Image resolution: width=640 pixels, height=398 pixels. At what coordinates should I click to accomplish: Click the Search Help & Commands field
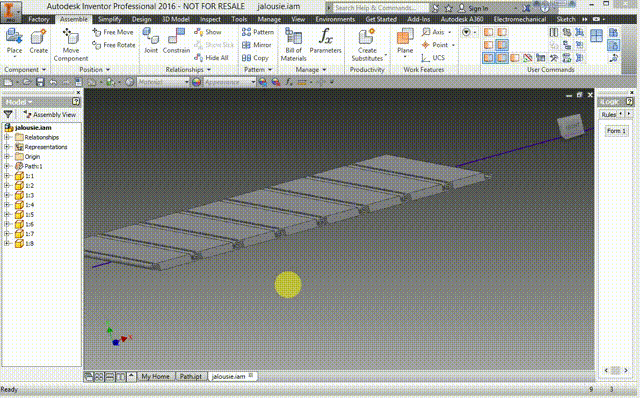click(380, 8)
